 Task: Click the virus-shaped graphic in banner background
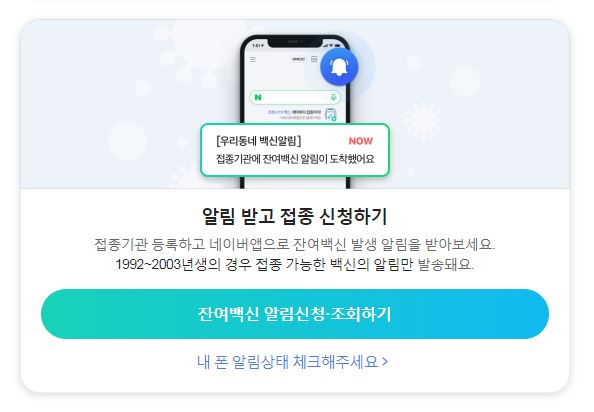423,121
